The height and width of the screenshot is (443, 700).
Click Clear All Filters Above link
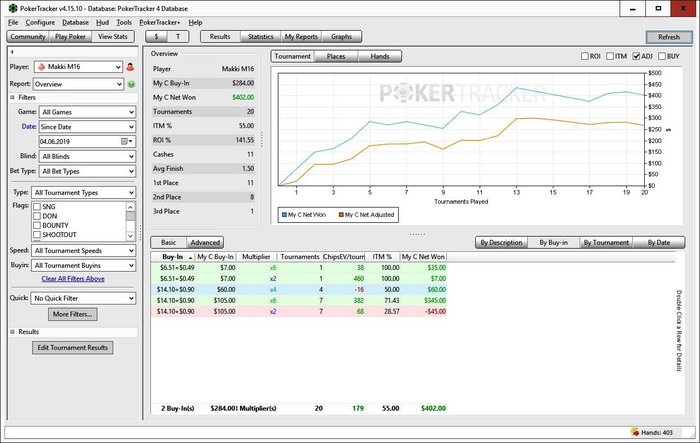[x=73, y=279]
